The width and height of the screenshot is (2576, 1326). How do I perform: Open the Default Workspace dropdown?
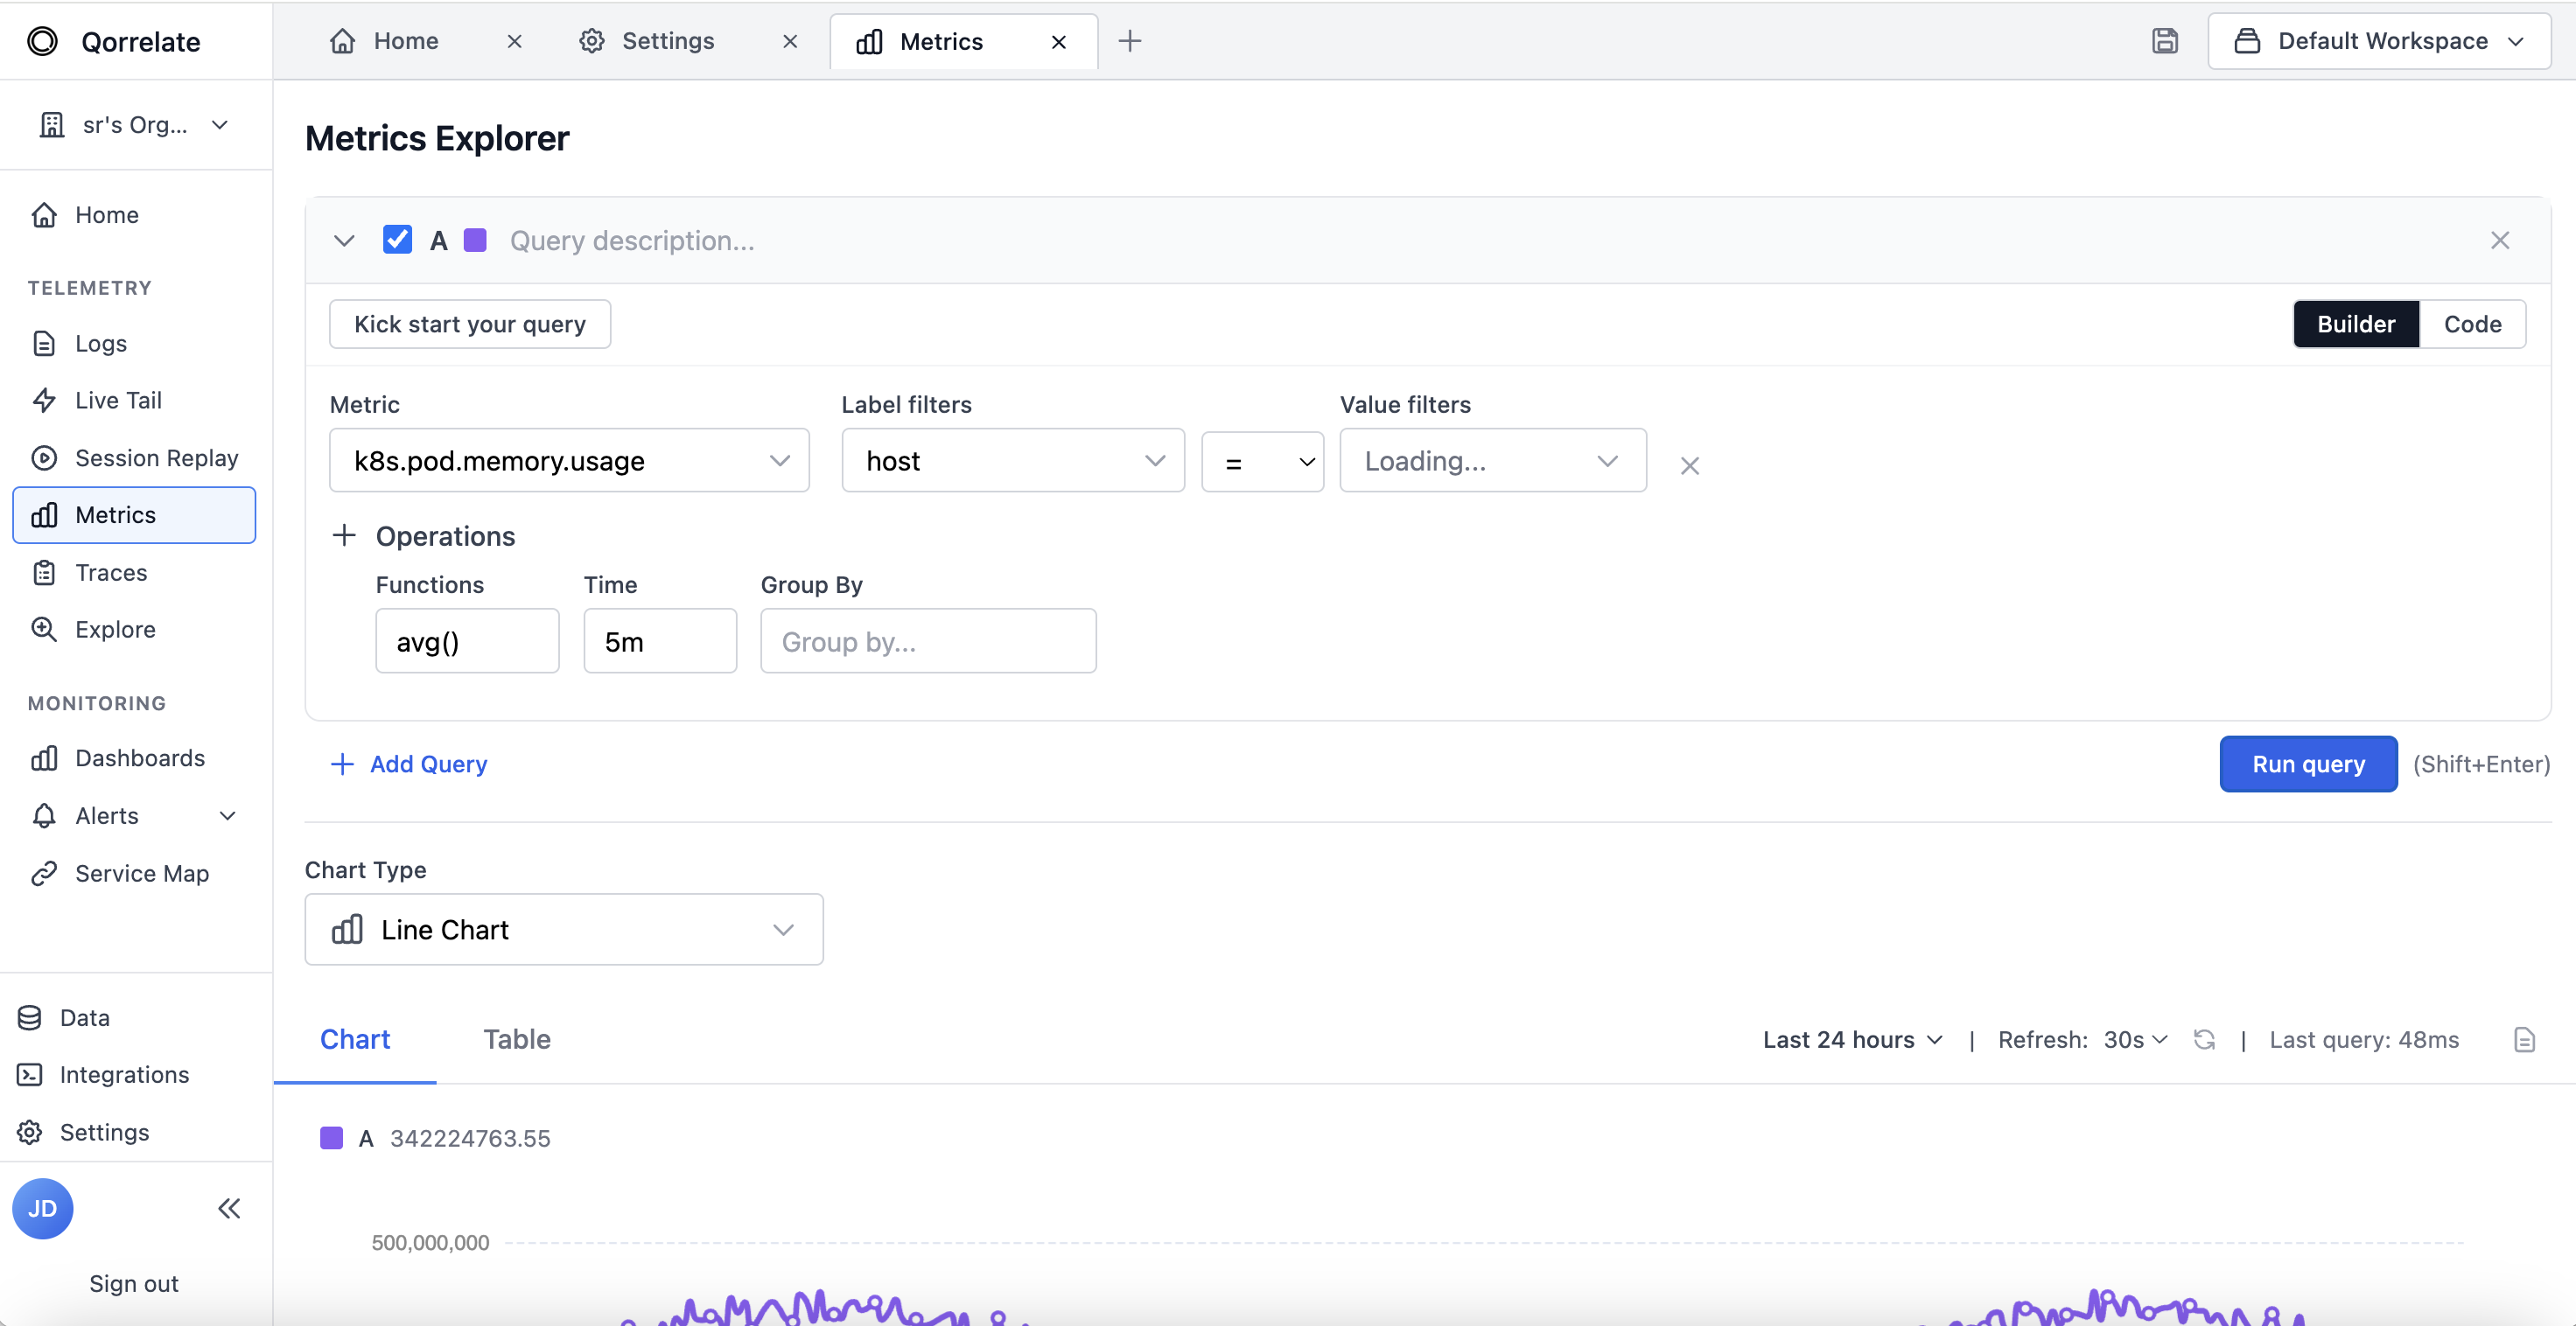tap(2381, 41)
